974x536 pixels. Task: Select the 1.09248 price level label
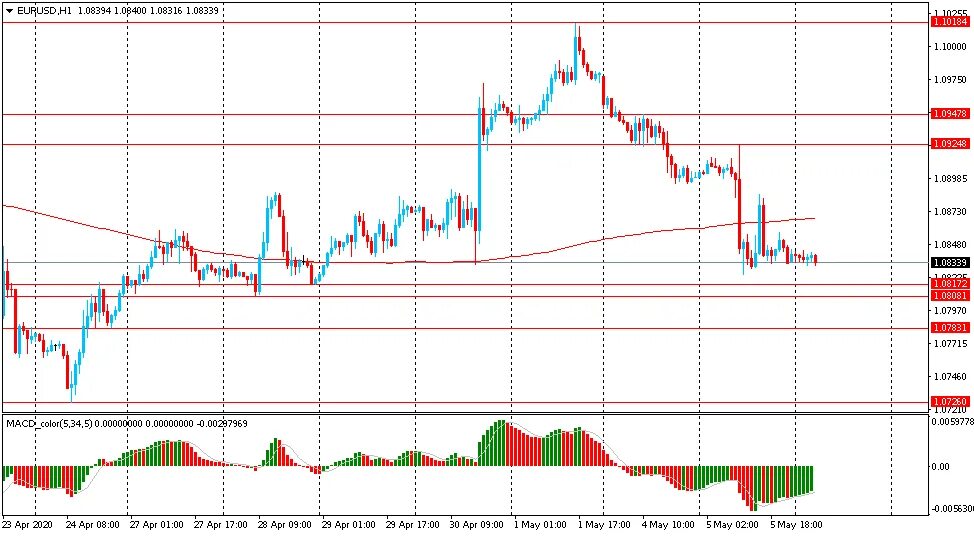coord(950,144)
